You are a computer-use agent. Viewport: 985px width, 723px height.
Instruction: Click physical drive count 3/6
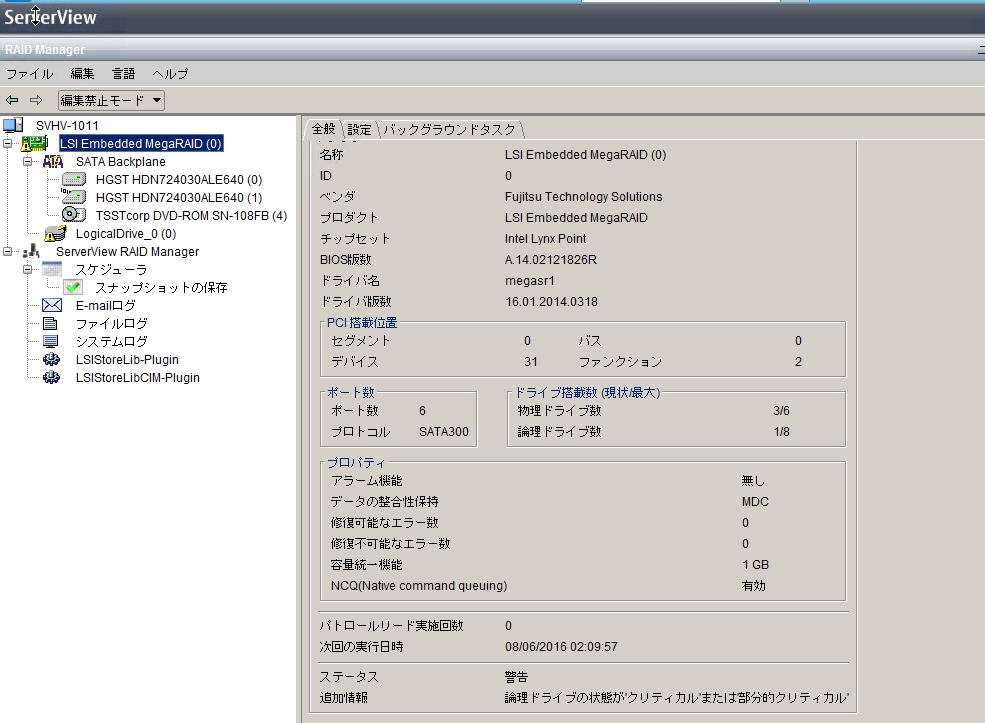[x=781, y=411]
